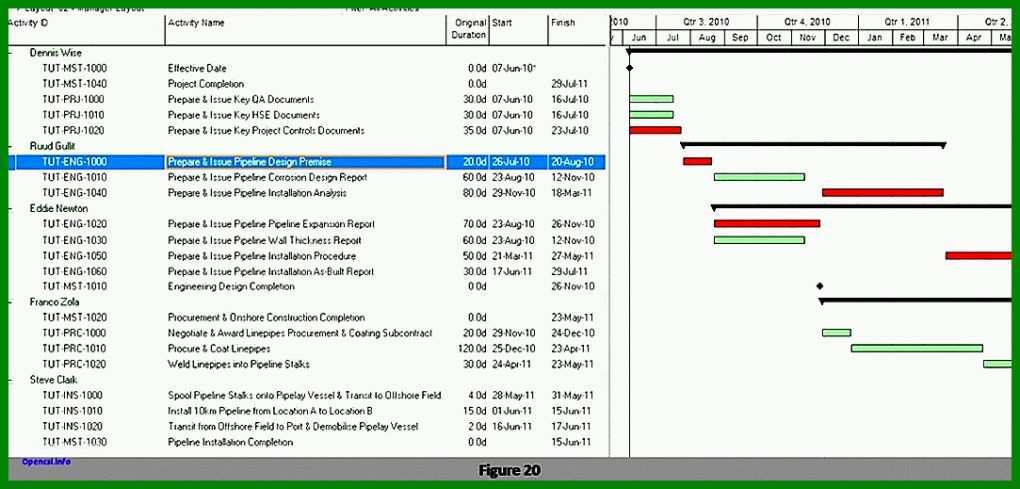Click the 'Qtr 1, 2011' timescale header
Image resolution: width=1020 pixels, height=489 pixels.
click(907, 21)
